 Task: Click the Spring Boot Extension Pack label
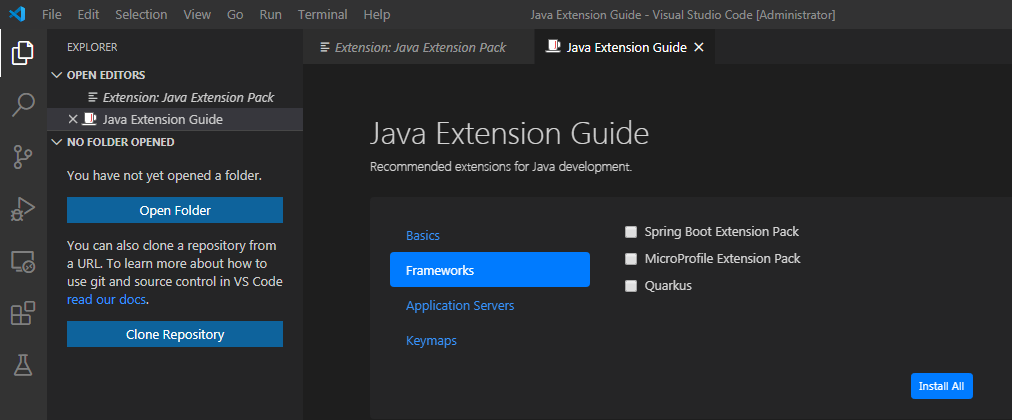[722, 232]
